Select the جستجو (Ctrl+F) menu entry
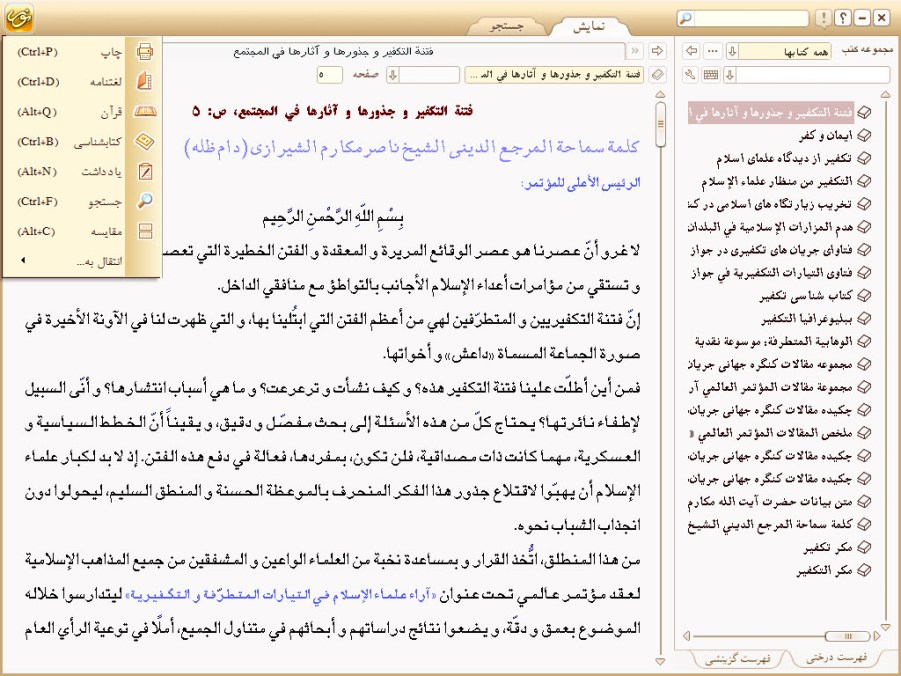 pyautogui.click(x=70, y=202)
